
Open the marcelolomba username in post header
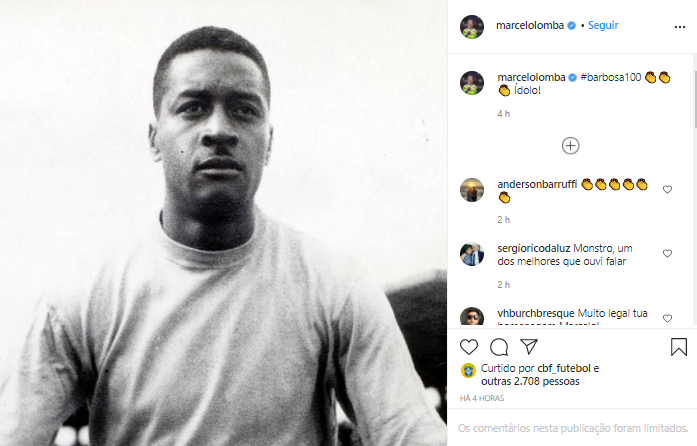[530, 26]
